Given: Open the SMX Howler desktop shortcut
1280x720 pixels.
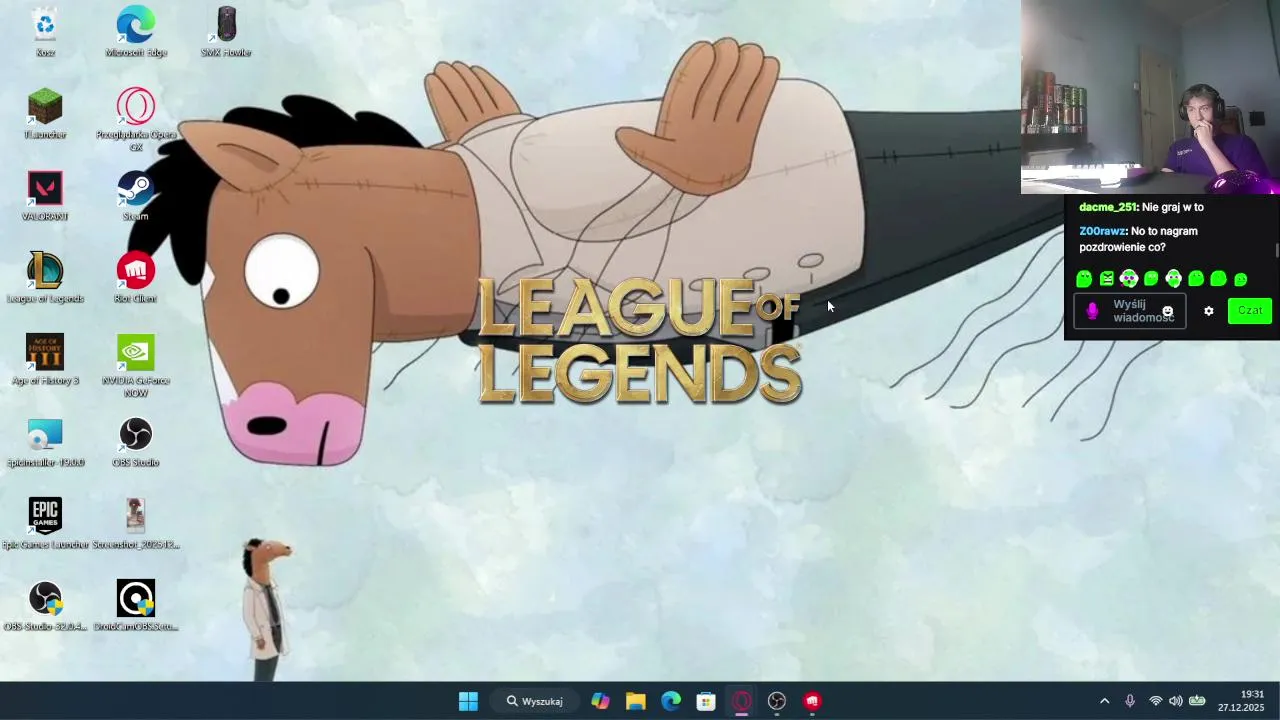Looking at the screenshot, I should pos(226,32).
